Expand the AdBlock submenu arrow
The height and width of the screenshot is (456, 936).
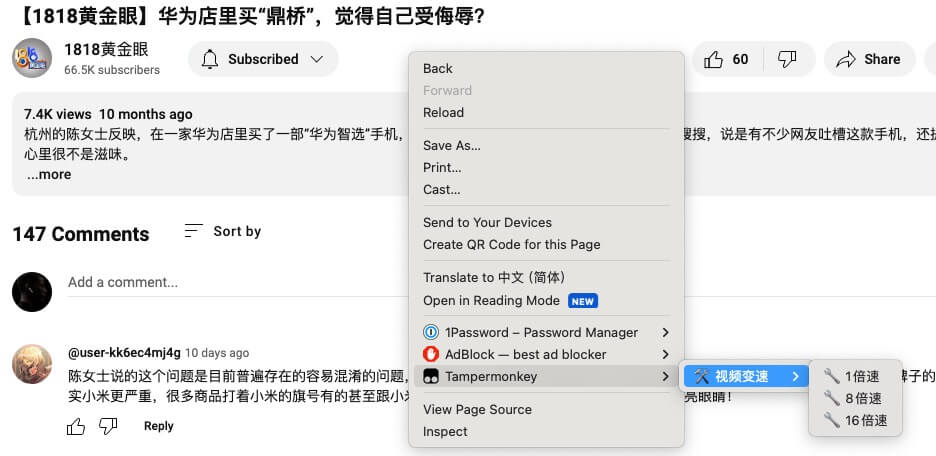(x=666, y=355)
